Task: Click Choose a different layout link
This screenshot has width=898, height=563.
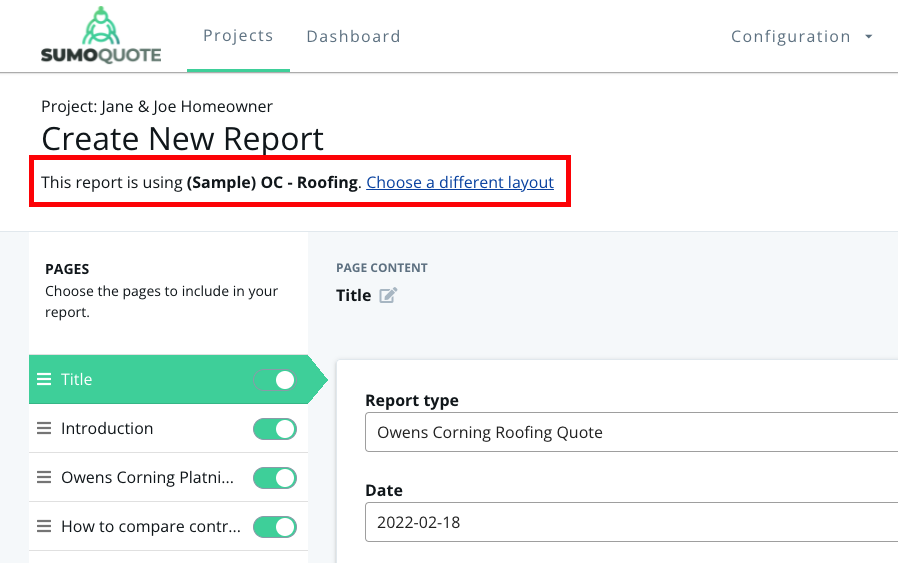Action: point(460,182)
